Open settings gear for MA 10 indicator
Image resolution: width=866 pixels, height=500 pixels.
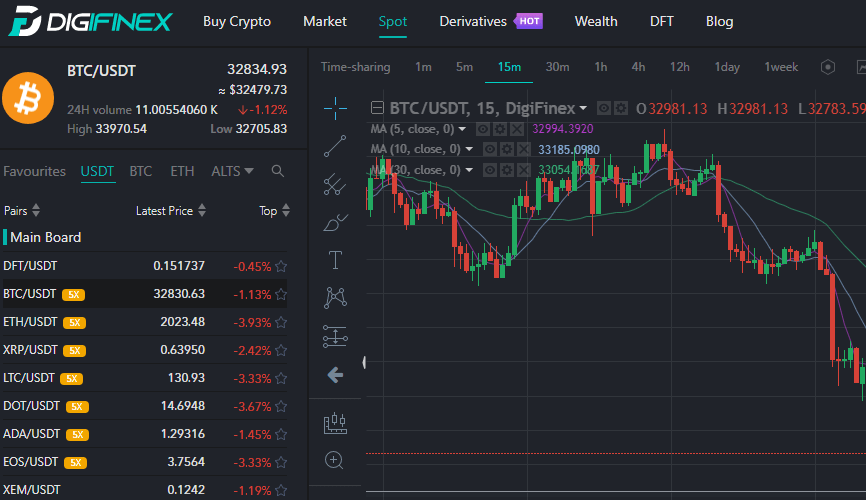coord(506,149)
